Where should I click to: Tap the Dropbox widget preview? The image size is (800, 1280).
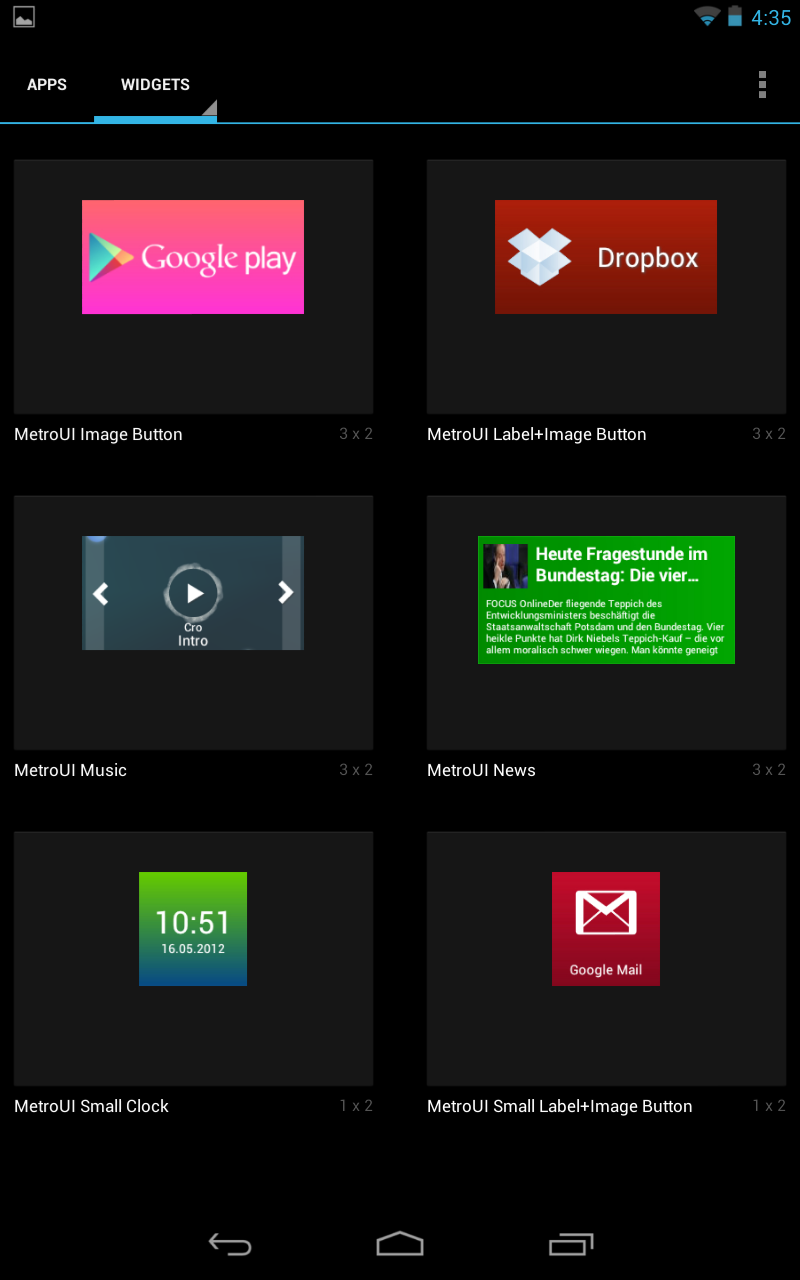[x=606, y=257]
